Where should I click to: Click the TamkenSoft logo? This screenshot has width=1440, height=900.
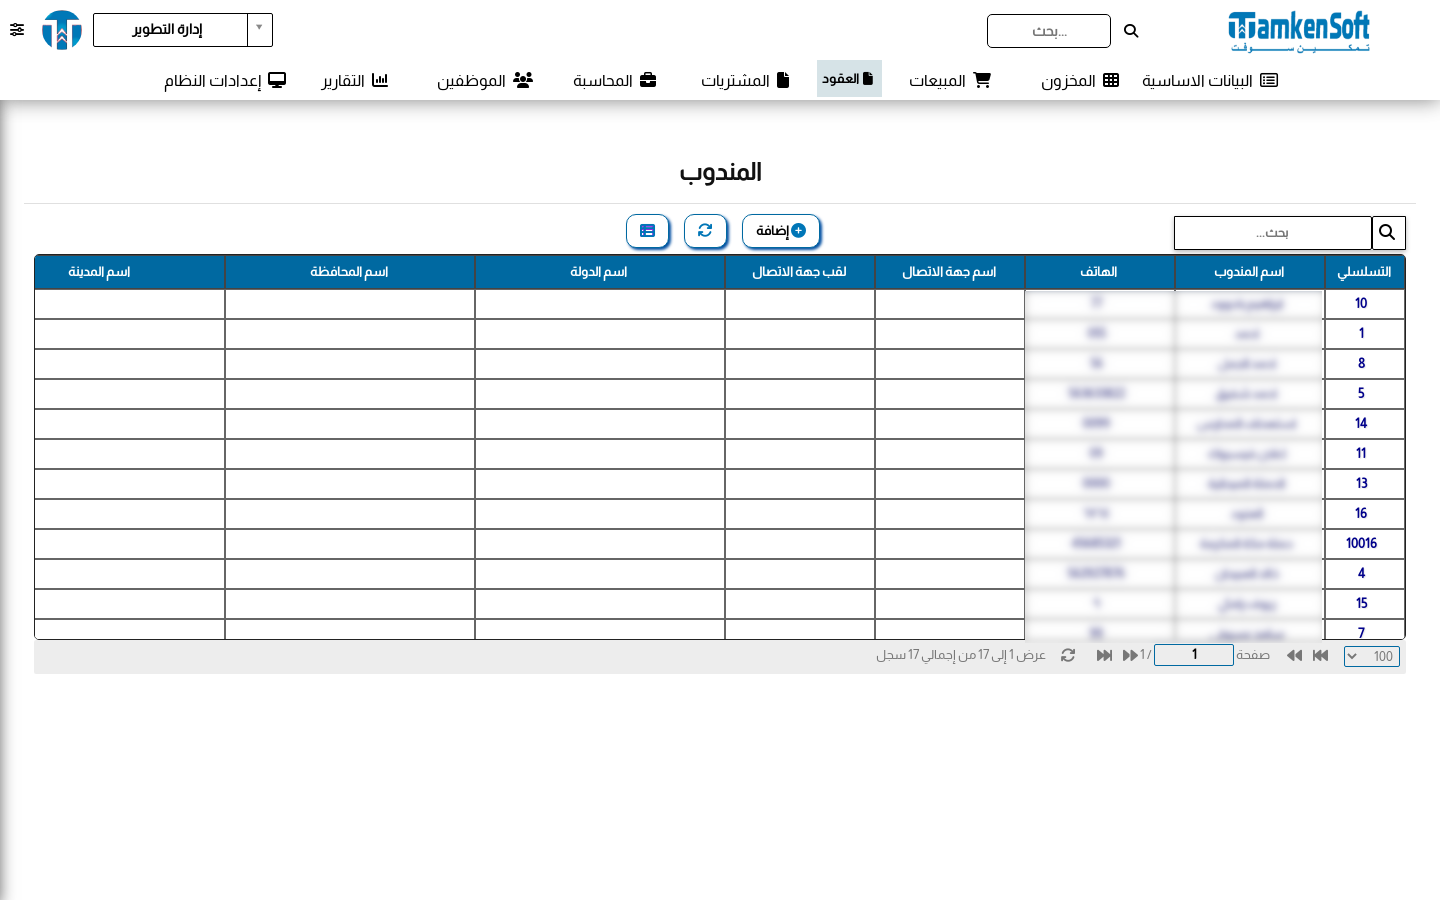tap(1299, 31)
